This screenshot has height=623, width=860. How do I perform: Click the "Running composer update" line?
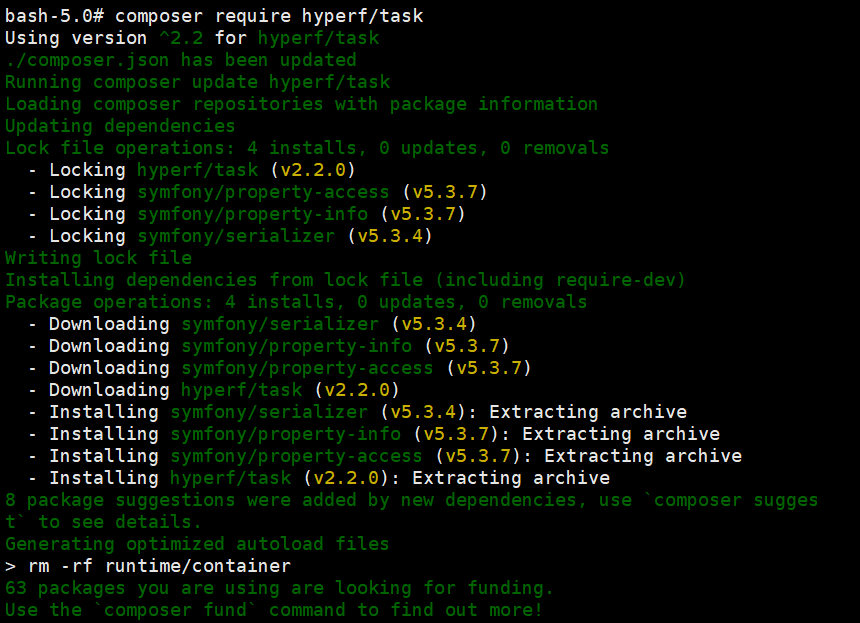tap(197, 82)
